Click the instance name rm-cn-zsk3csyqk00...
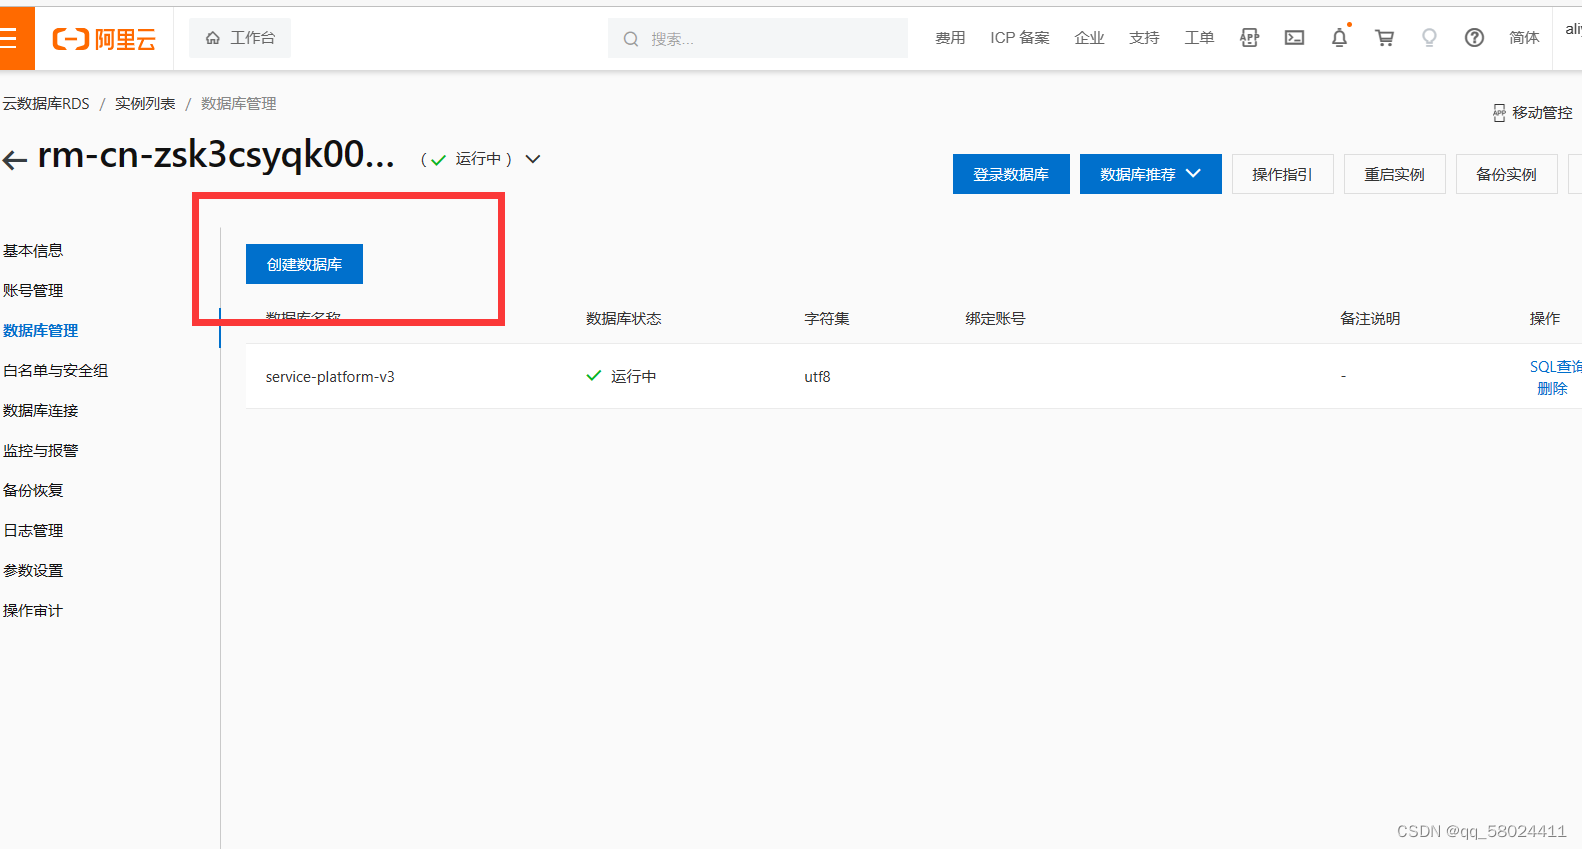 pos(216,155)
